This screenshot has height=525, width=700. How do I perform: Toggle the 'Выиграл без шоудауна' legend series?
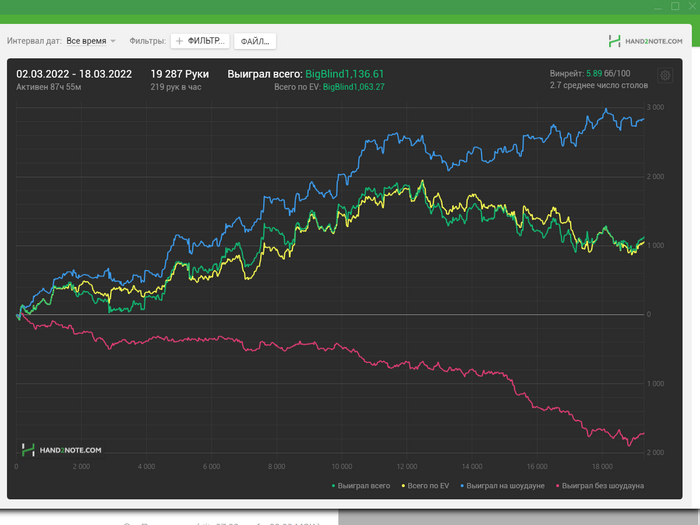coord(600,486)
